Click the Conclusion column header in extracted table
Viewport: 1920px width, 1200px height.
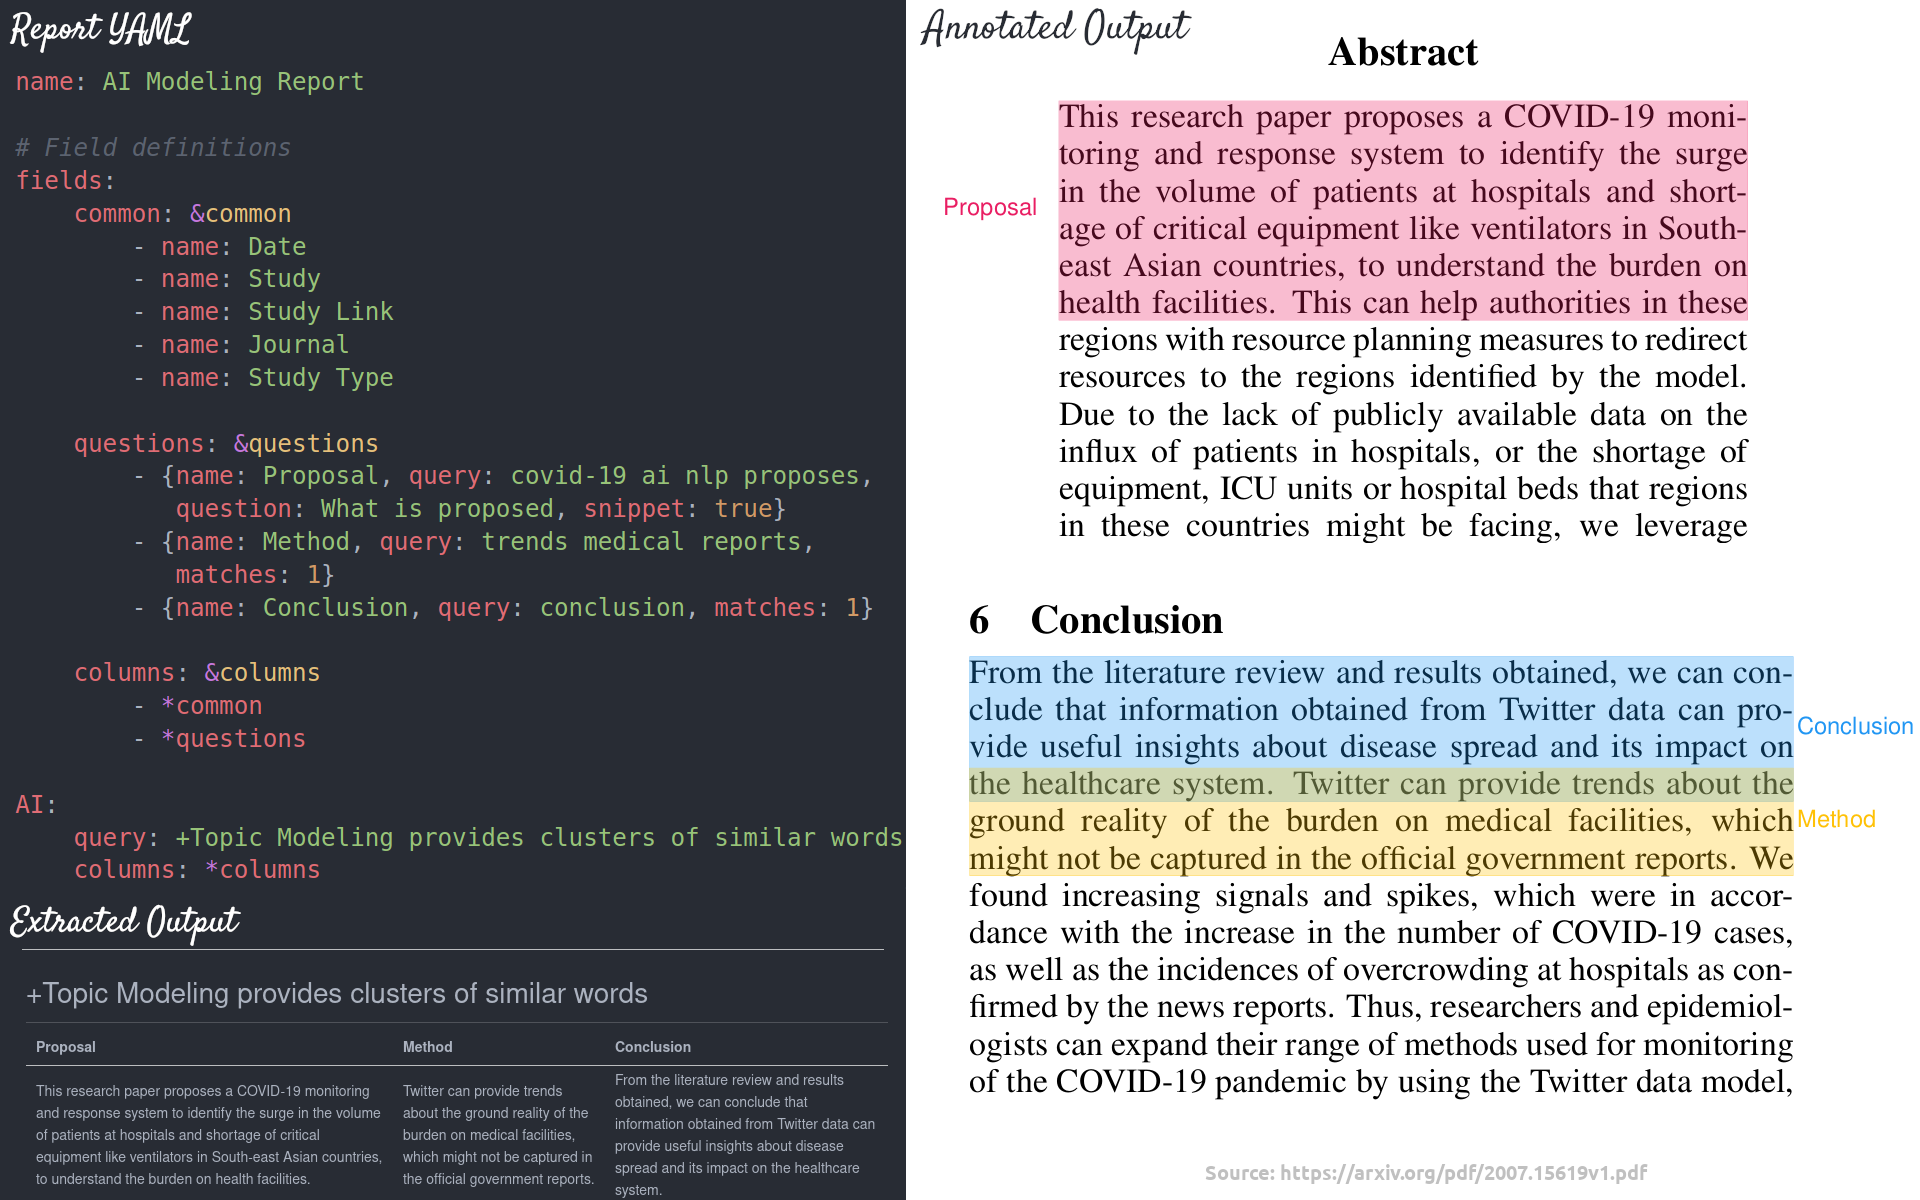(x=651, y=1045)
